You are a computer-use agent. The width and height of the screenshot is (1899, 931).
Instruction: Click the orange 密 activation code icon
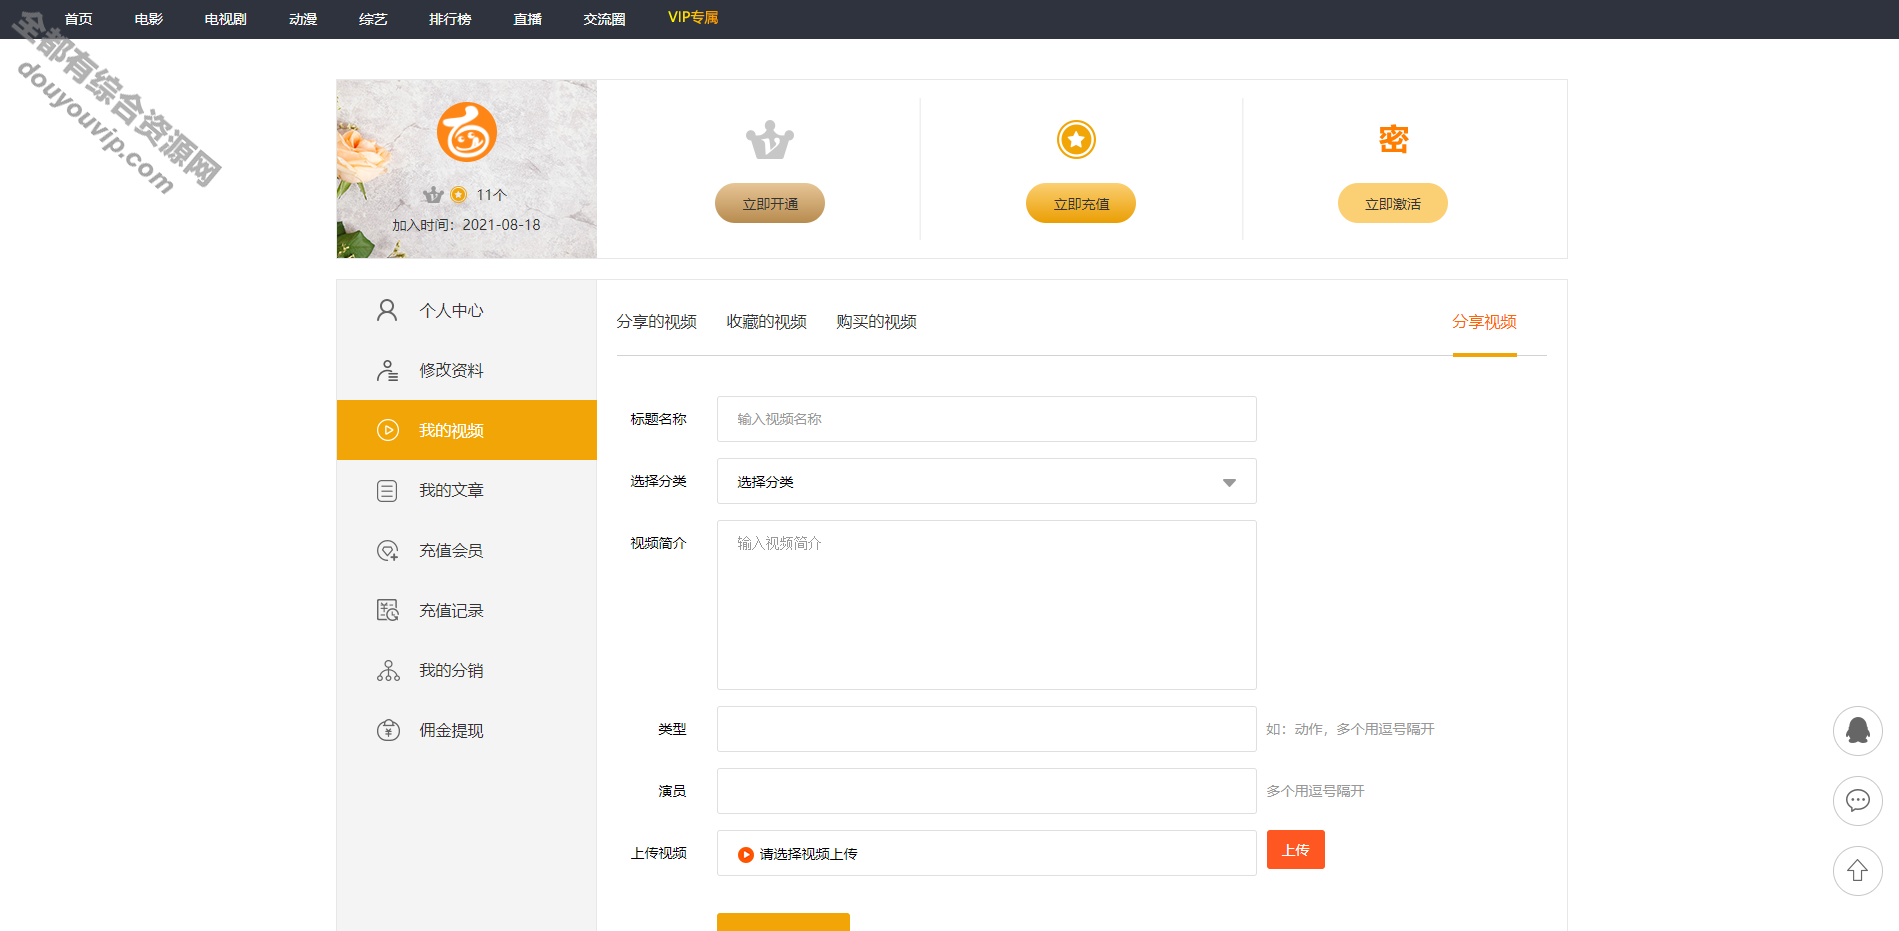point(1394,139)
